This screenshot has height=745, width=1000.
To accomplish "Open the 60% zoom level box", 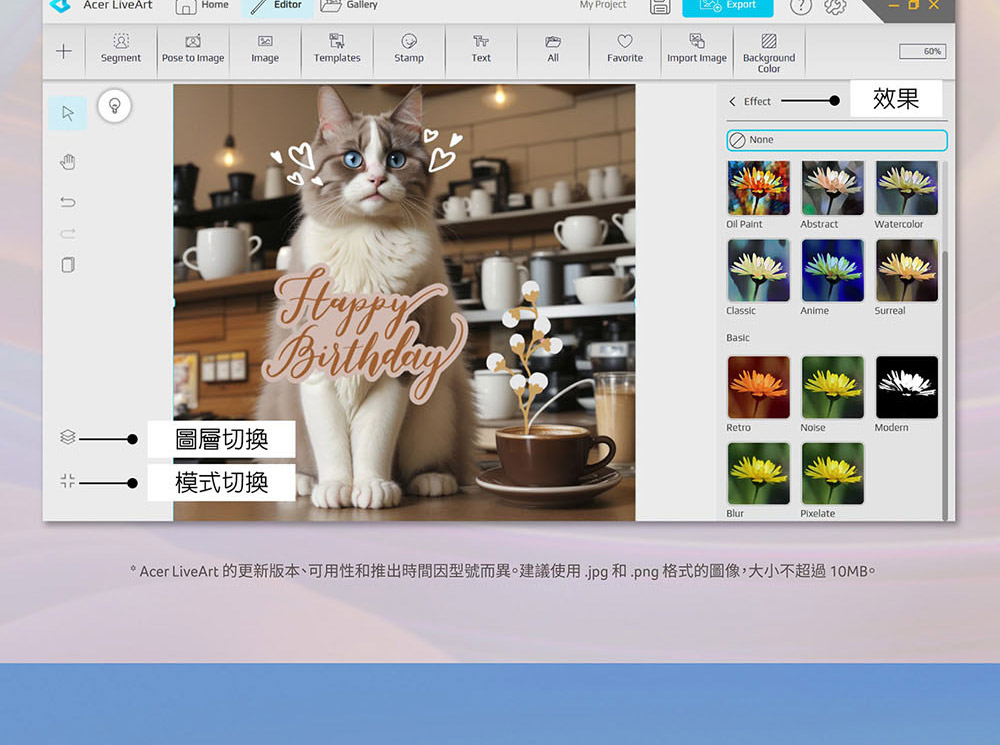I will click(x=921, y=51).
